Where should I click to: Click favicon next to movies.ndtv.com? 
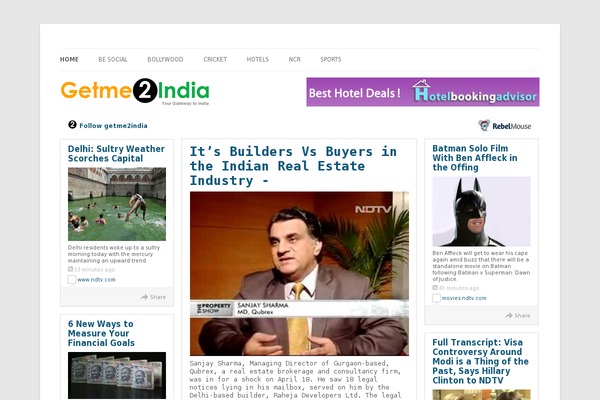point(436,298)
